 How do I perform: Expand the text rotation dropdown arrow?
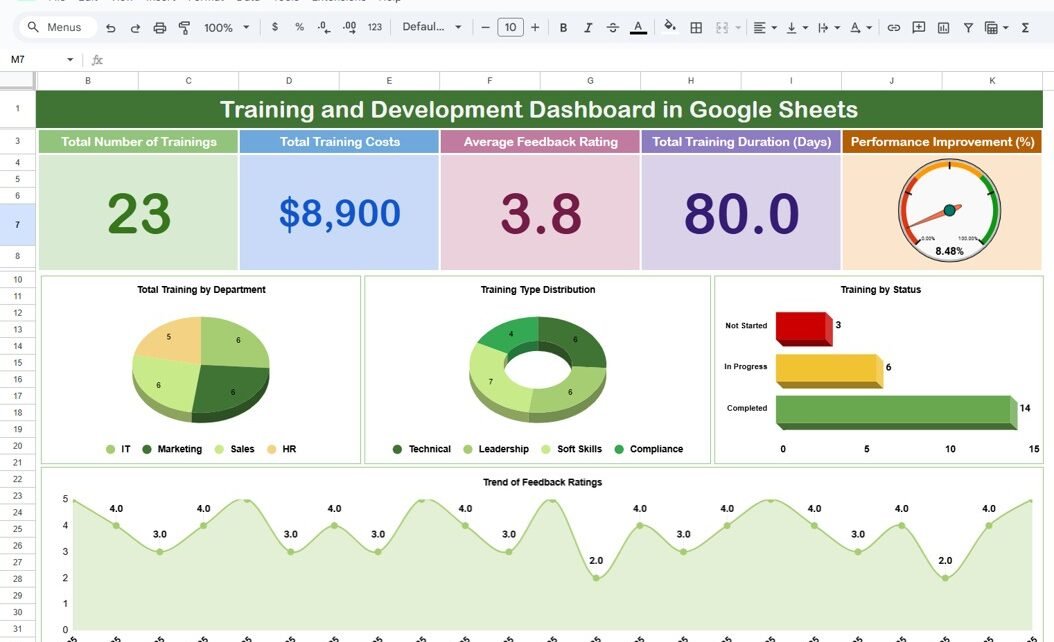869,28
